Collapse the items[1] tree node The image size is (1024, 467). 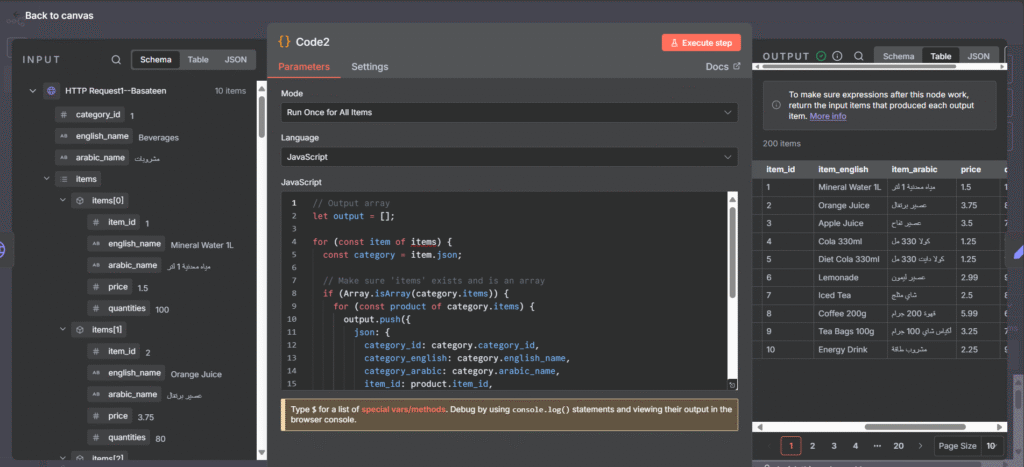pyautogui.click(x=62, y=329)
